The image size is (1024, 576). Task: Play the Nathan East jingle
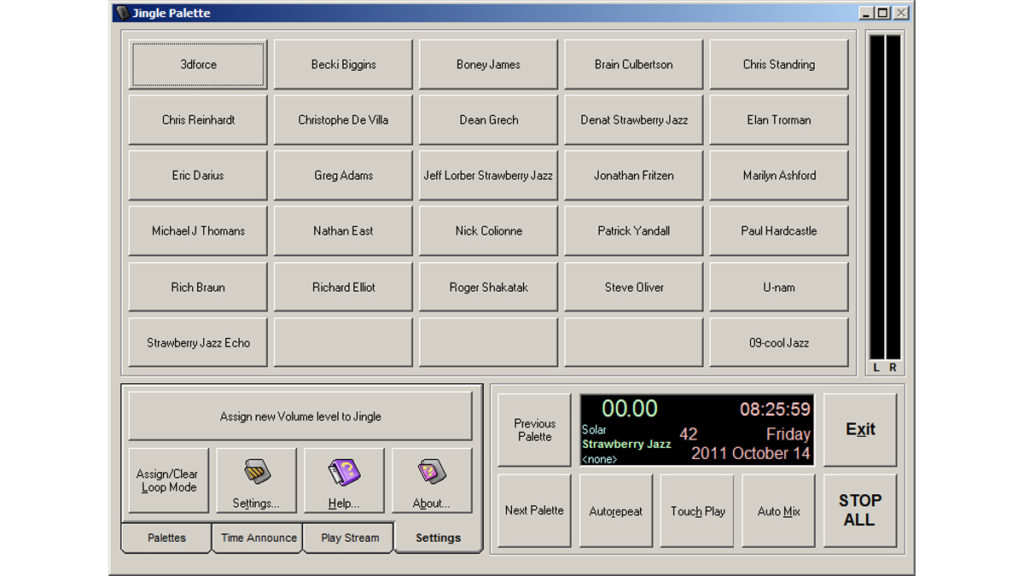[343, 231]
